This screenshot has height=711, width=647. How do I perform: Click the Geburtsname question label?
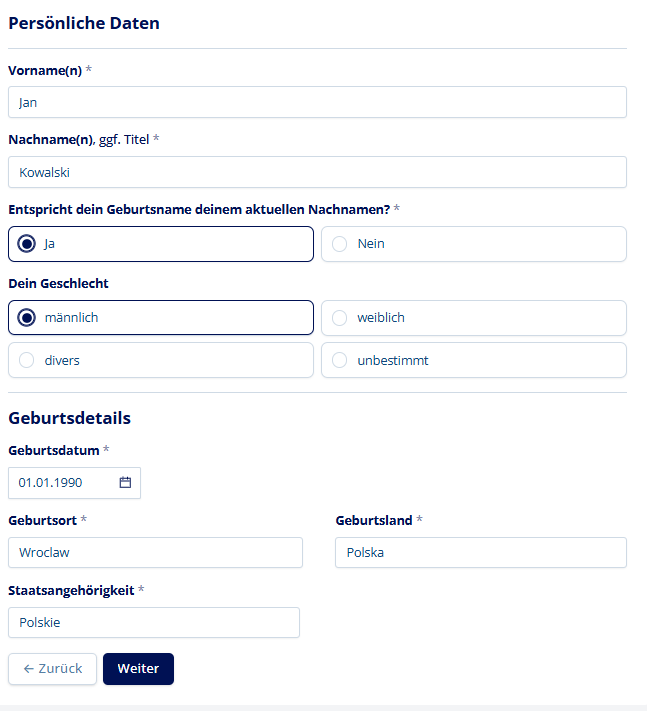[x=199, y=209]
